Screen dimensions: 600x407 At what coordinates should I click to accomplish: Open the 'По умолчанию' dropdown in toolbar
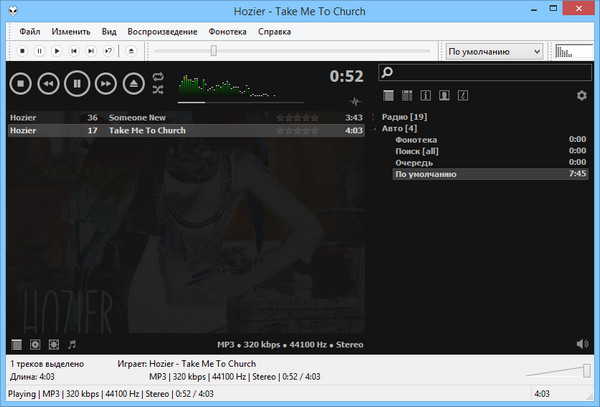point(493,50)
